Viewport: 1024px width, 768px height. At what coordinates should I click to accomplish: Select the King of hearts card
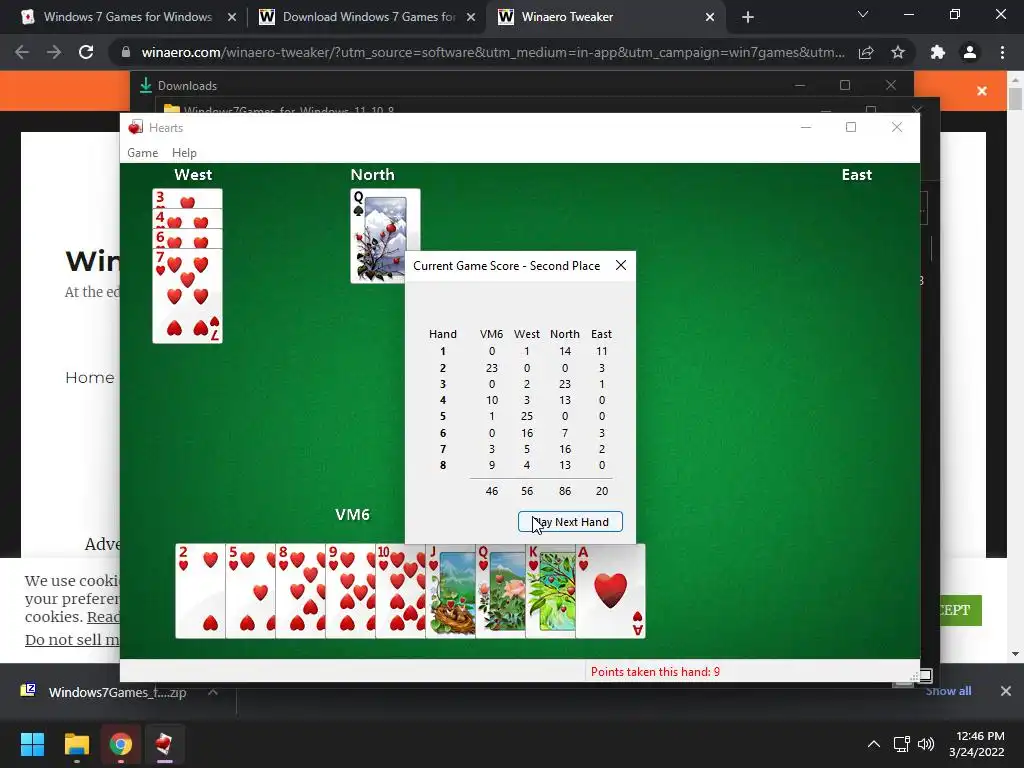click(x=551, y=591)
